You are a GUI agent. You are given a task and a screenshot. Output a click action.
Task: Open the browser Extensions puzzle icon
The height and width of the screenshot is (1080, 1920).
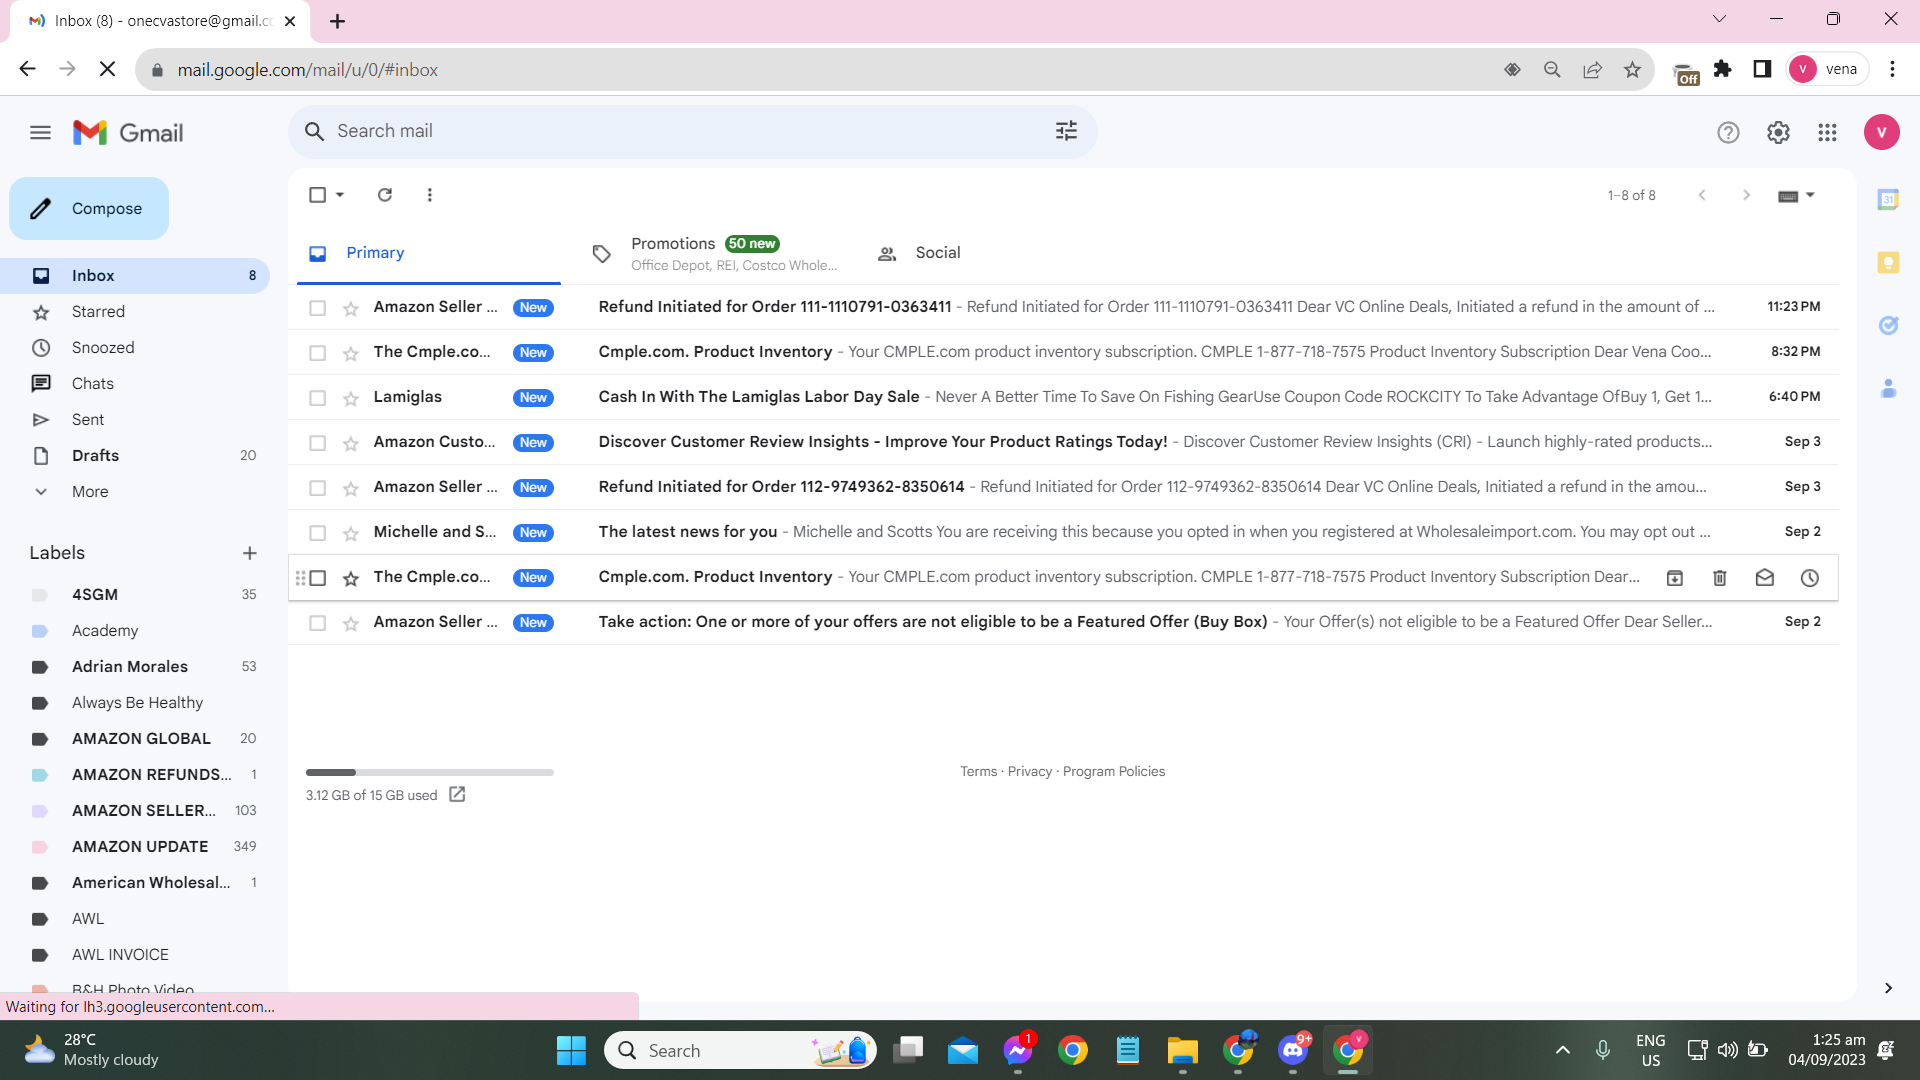pos(1722,69)
